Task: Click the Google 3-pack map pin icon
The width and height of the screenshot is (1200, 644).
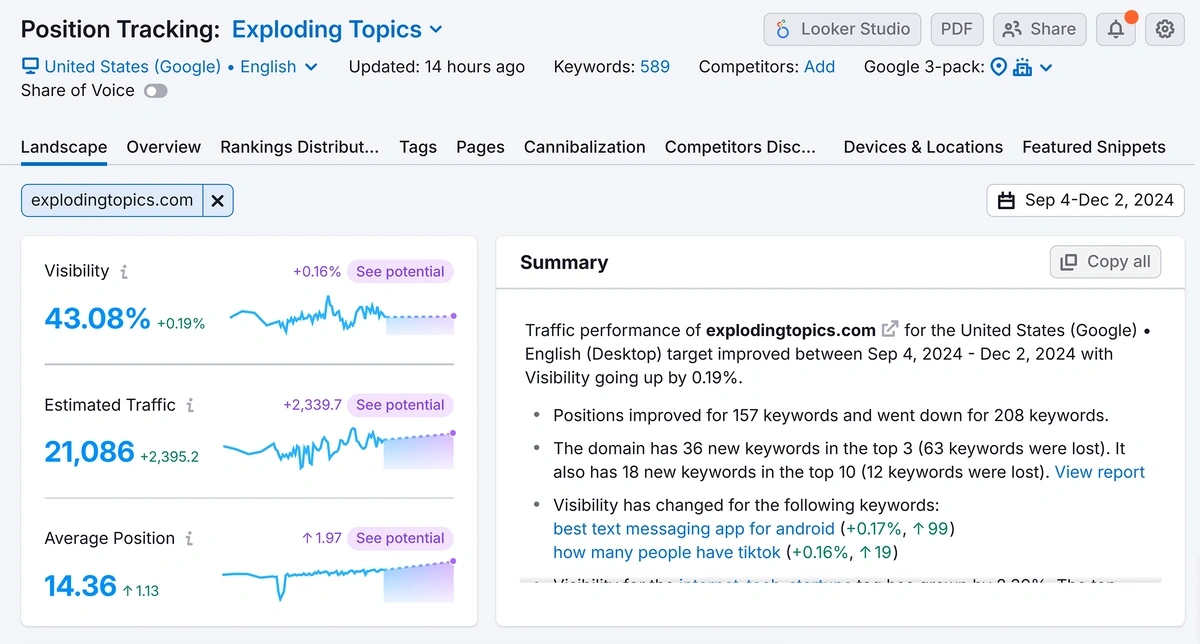Action: click(x=998, y=67)
